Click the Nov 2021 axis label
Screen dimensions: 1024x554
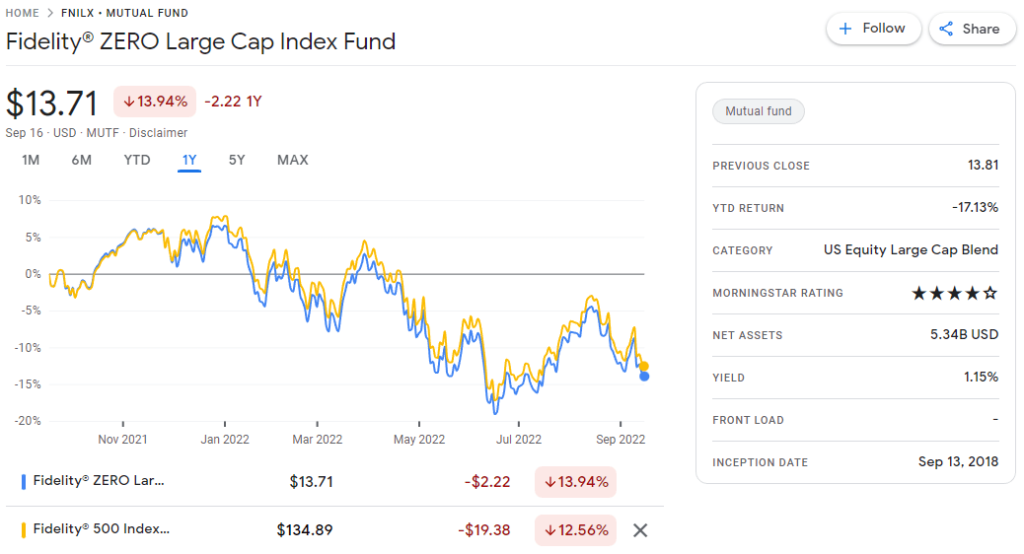point(123,440)
